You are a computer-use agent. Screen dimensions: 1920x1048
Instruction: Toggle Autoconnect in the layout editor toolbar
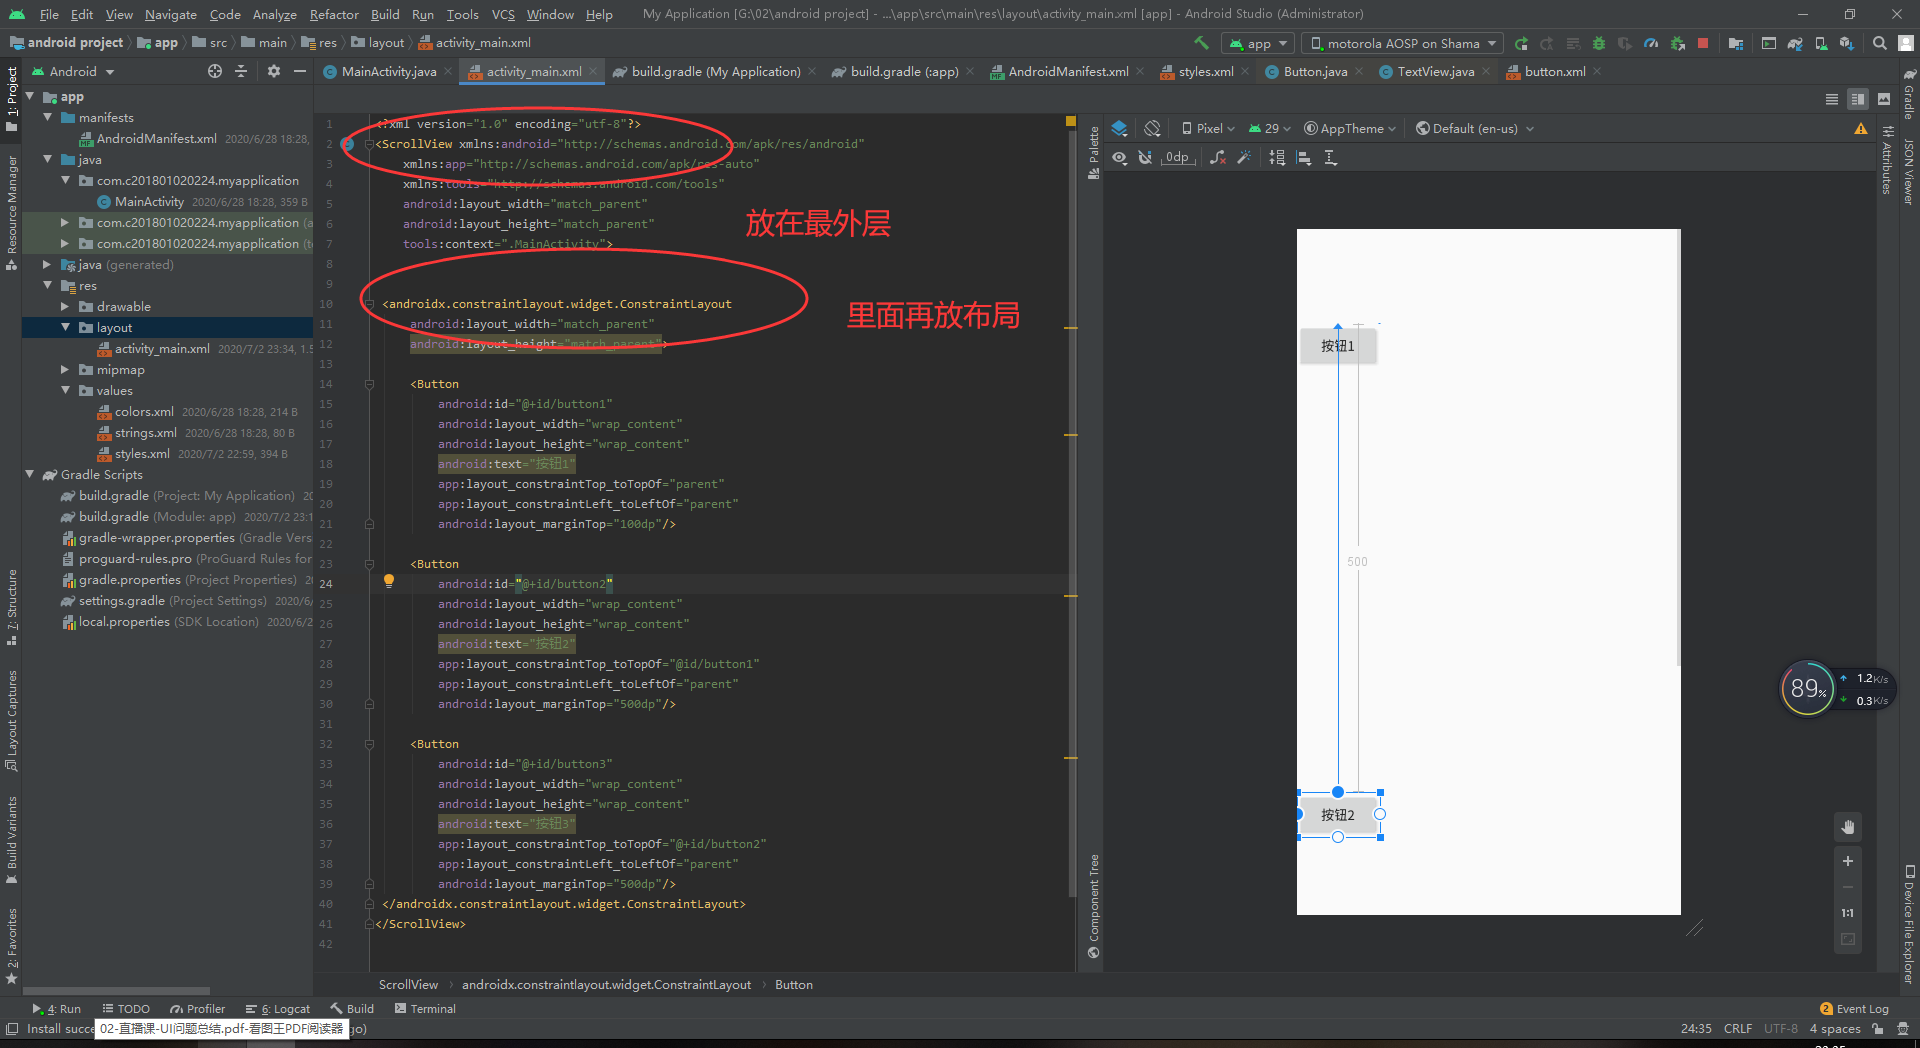pos(1145,157)
